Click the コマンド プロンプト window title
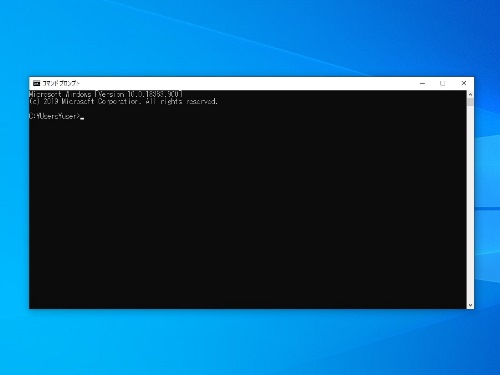This screenshot has width=500, height=375. tap(61, 83)
